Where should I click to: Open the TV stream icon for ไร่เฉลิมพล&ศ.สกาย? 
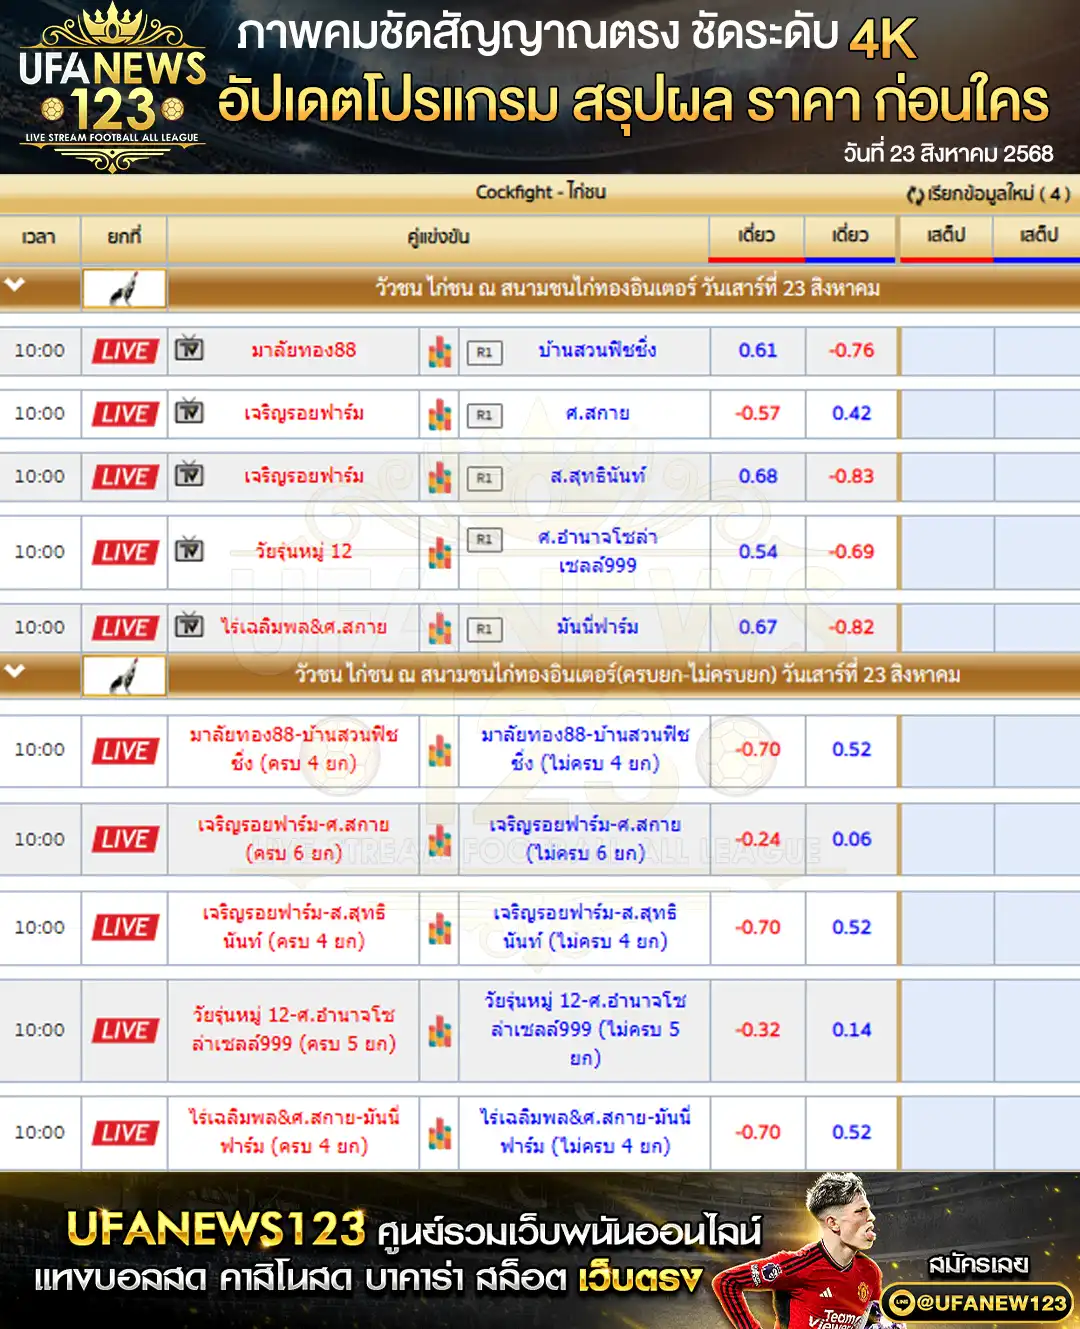(x=189, y=626)
